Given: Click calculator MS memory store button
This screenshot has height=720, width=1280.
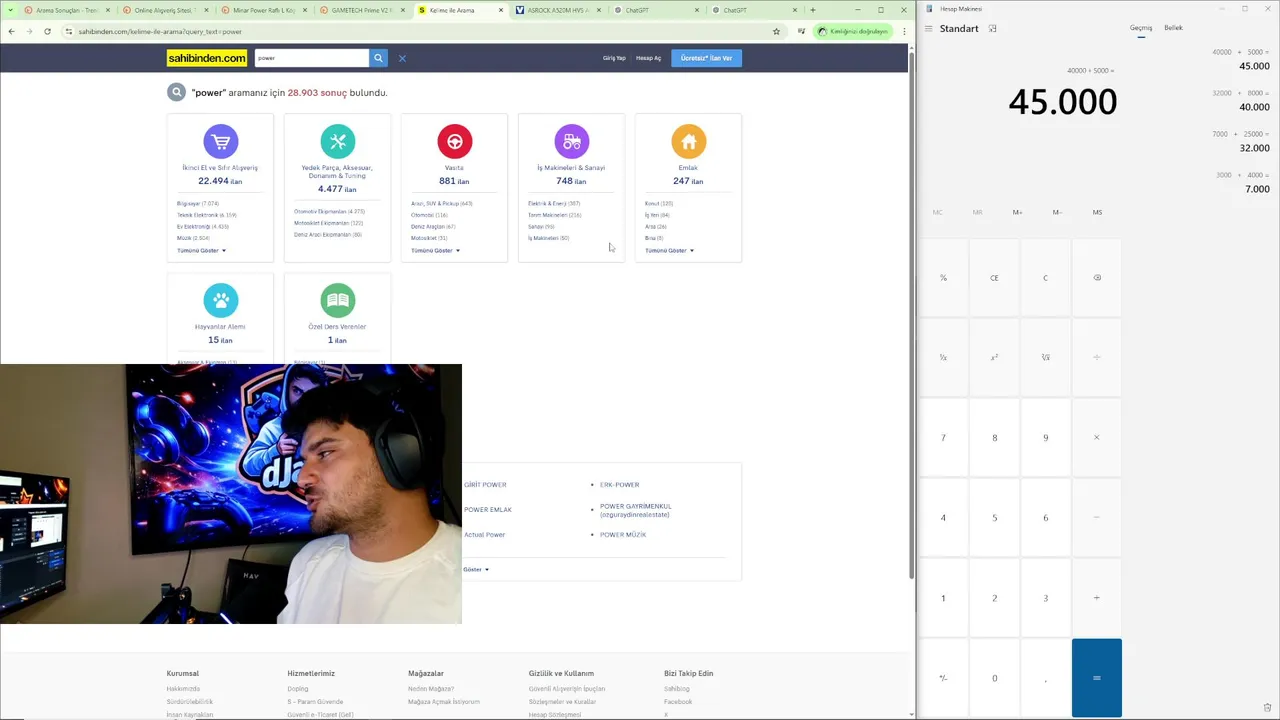Looking at the screenshot, I should pos(1097,212).
